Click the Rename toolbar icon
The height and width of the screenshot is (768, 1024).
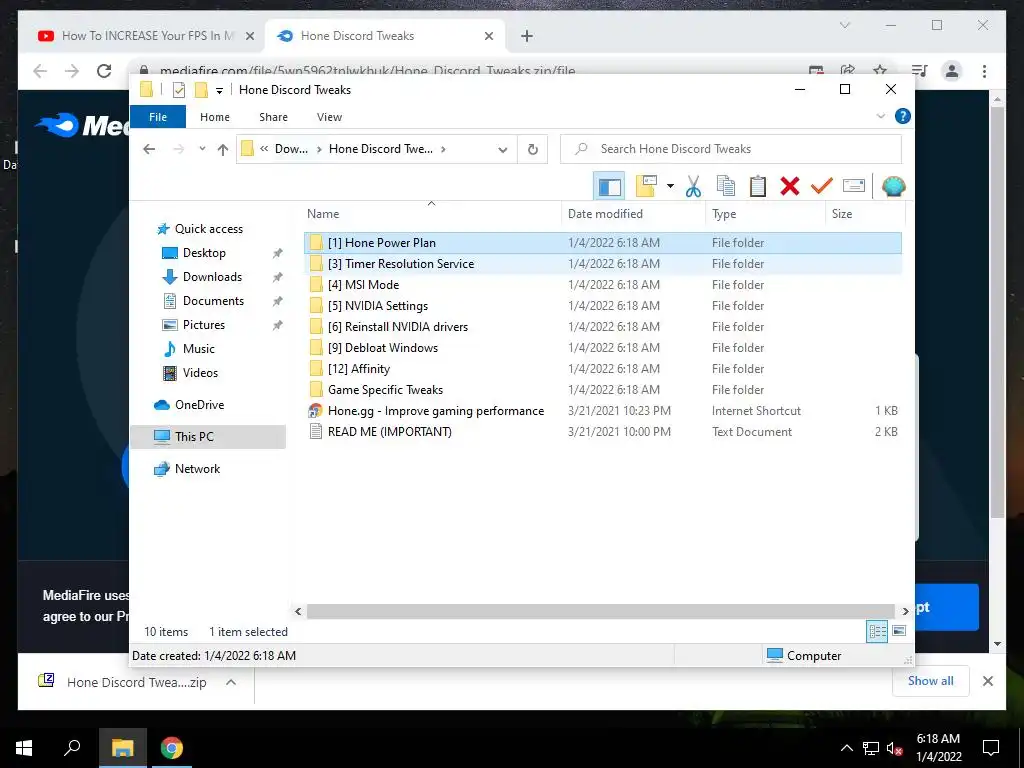click(x=854, y=186)
